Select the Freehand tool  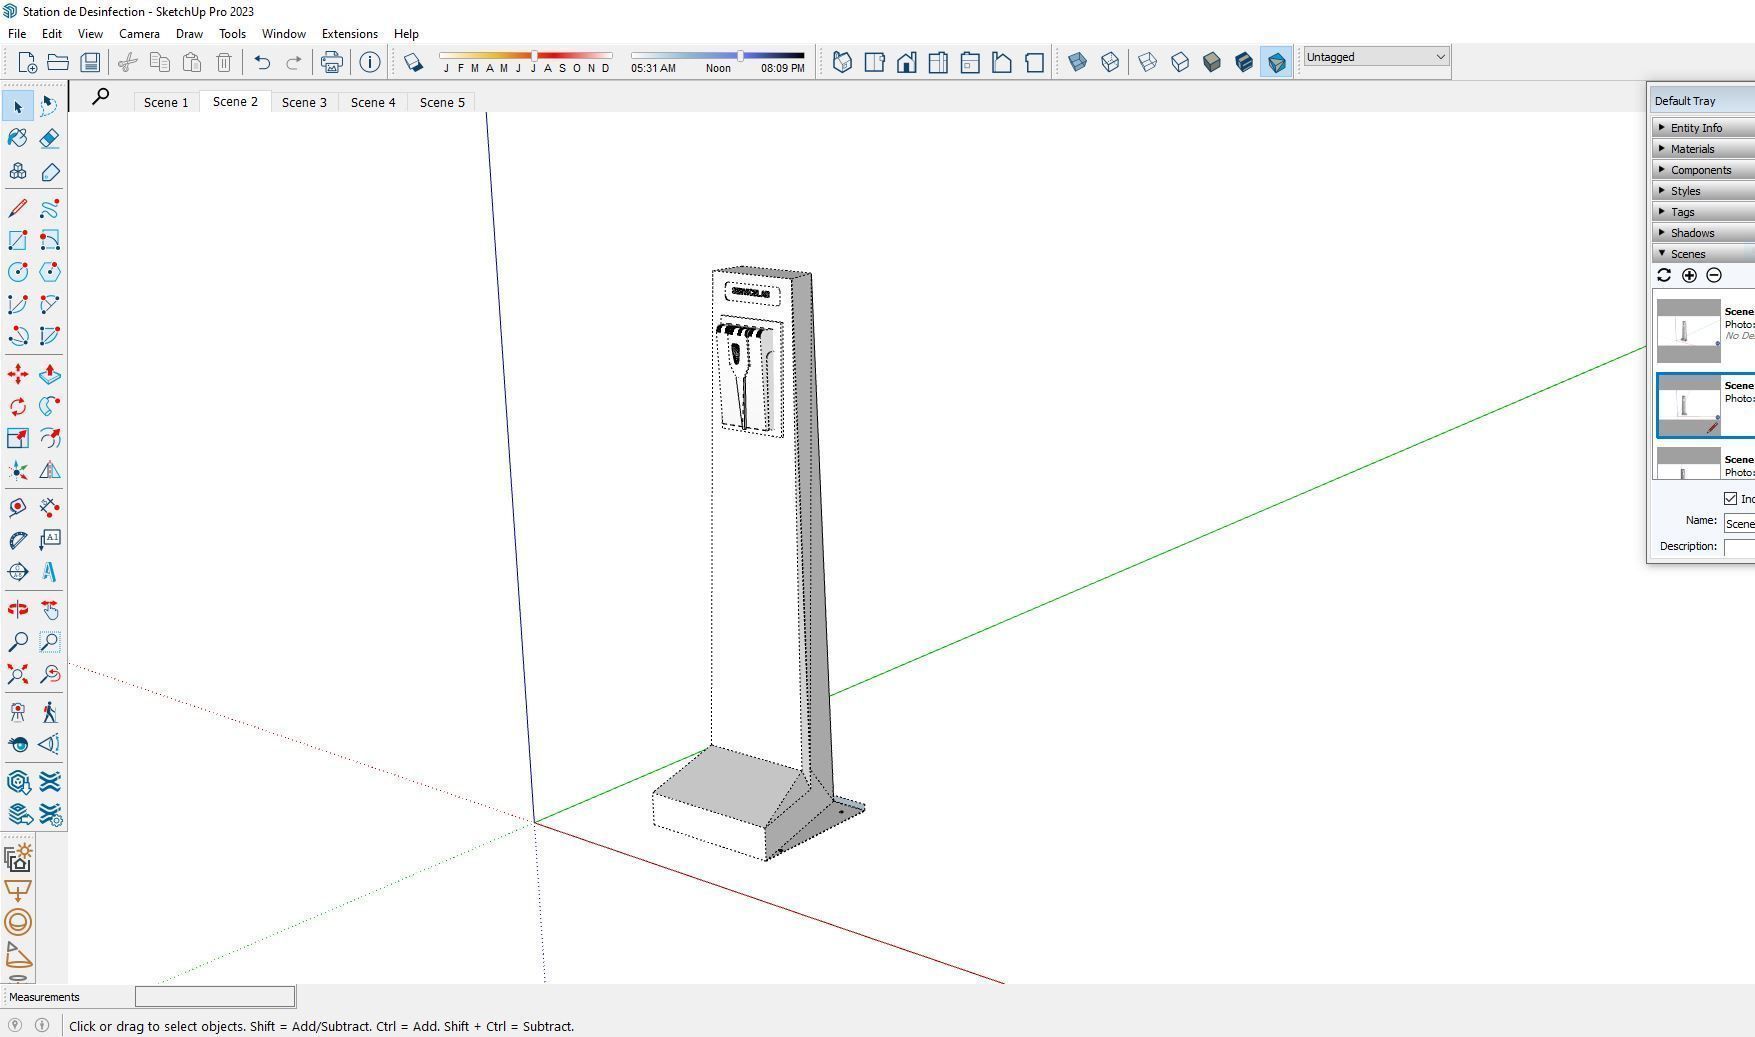click(50, 209)
